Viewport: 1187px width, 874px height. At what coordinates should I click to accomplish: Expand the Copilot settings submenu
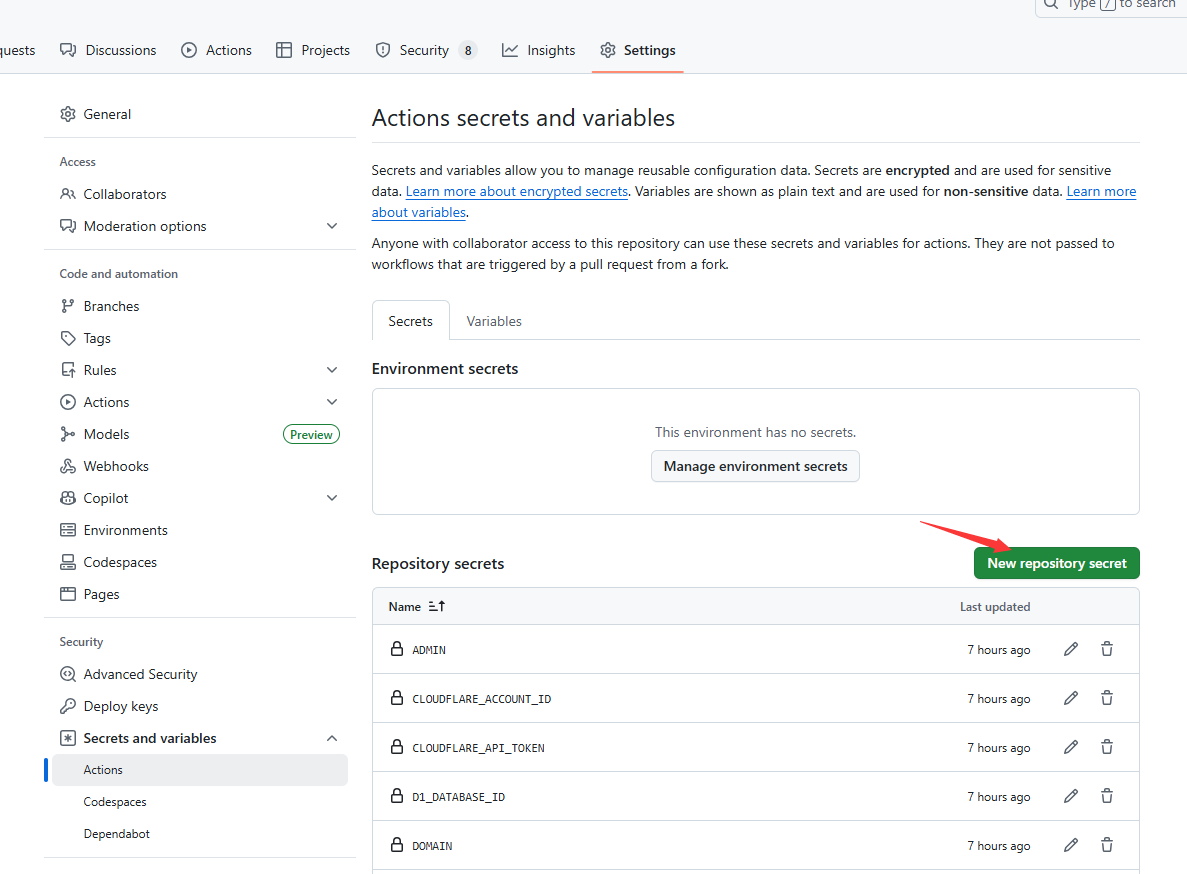pos(332,498)
